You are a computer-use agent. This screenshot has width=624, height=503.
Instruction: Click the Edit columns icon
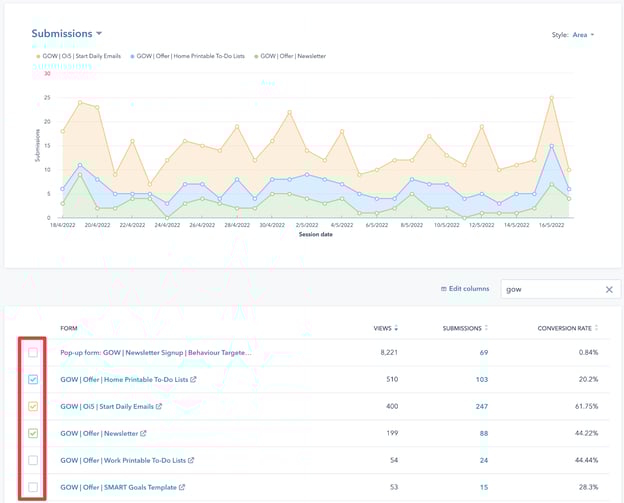click(x=444, y=289)
